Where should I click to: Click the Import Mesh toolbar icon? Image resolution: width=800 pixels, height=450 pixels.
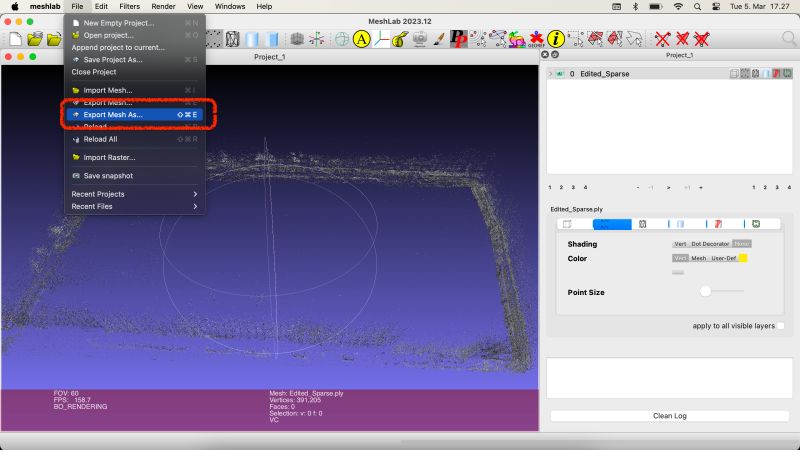coord(54,39)
